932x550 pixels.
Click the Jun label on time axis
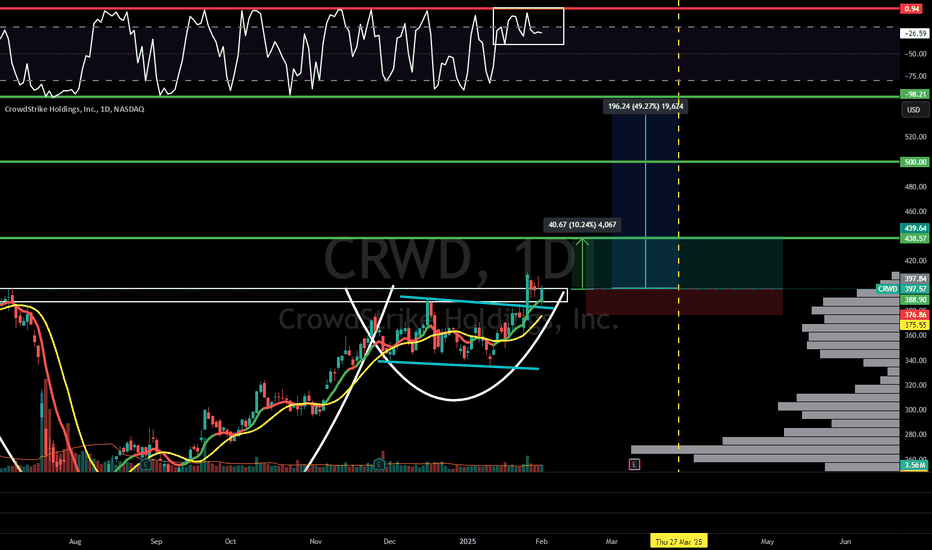(845, 542)
